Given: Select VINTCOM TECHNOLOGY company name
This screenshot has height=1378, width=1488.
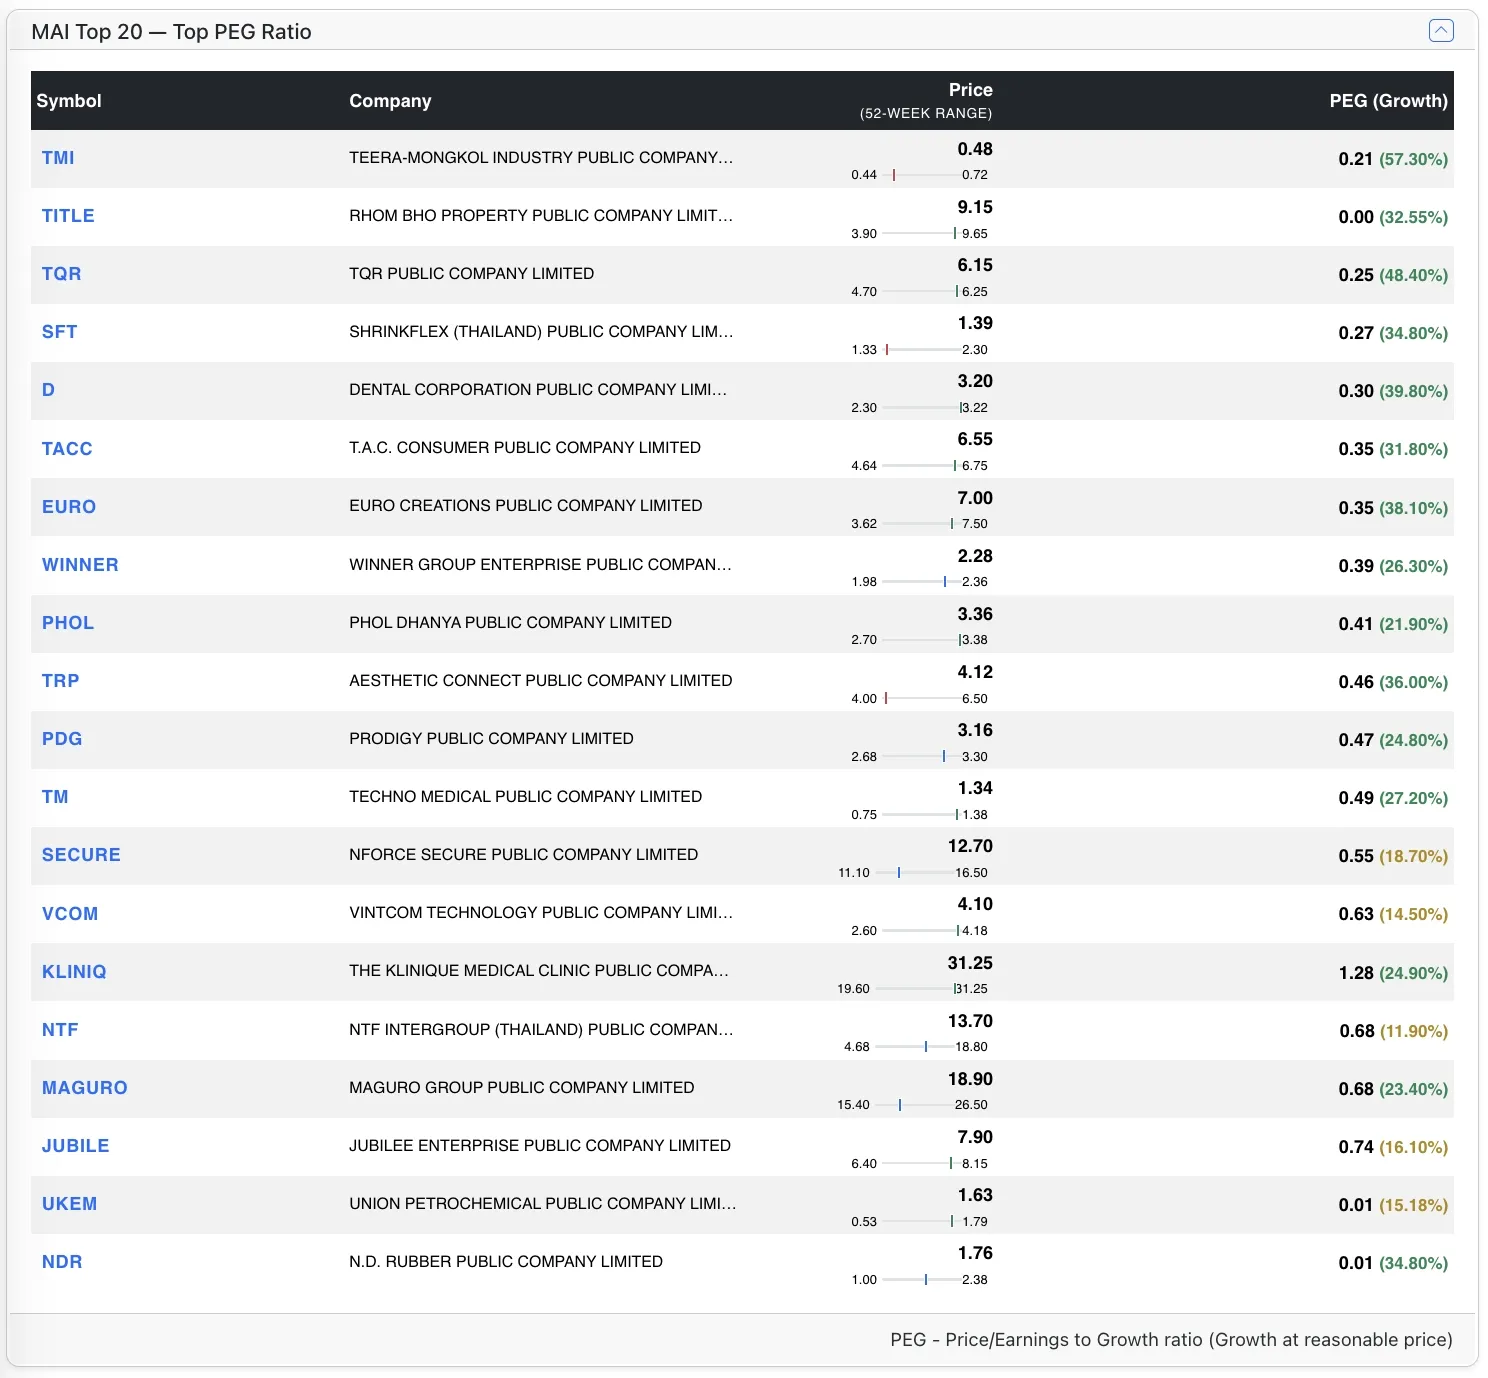Looking at the screenshot, I should pos(541,913).
